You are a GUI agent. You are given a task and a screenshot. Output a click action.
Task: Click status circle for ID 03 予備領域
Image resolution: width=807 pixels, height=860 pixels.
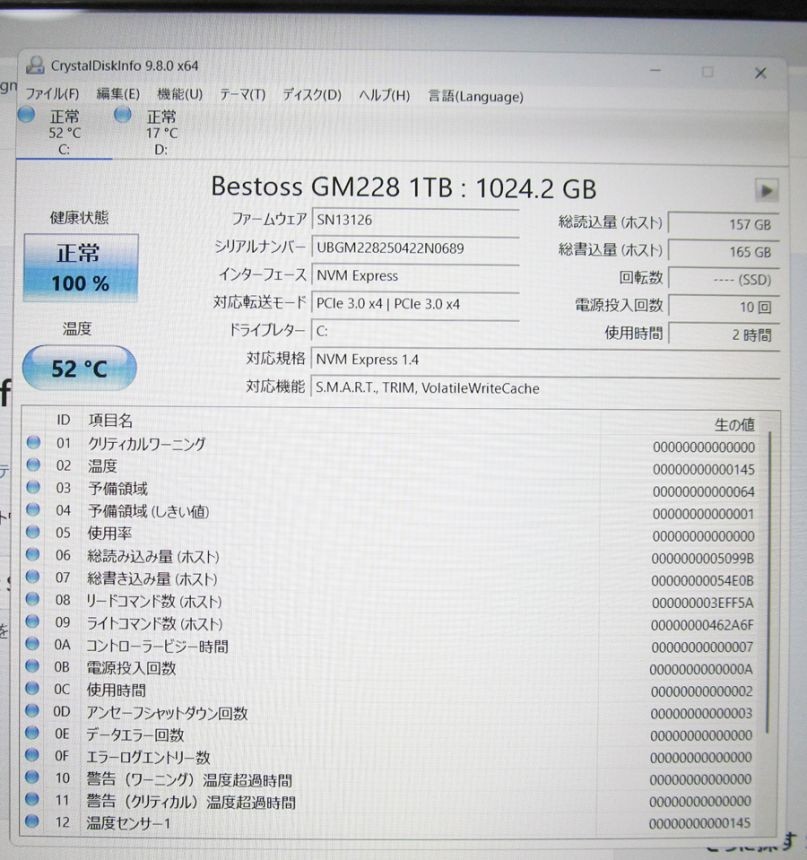33,487
